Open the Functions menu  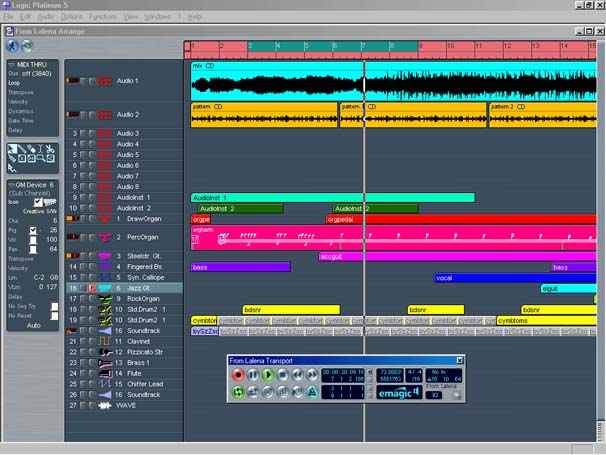click(103, 17)
